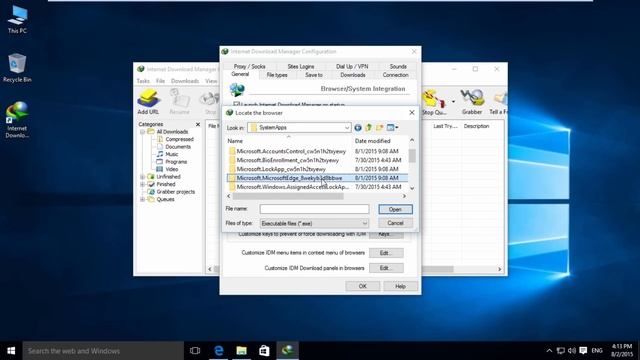Switch to the File types tab
The image size is (640, 360).
277,75
